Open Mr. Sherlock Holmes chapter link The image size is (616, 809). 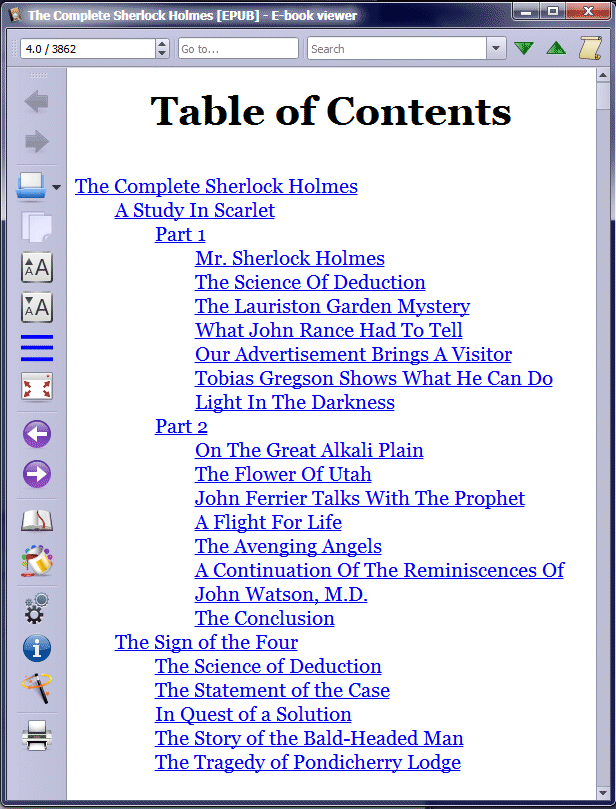(289, 258)
